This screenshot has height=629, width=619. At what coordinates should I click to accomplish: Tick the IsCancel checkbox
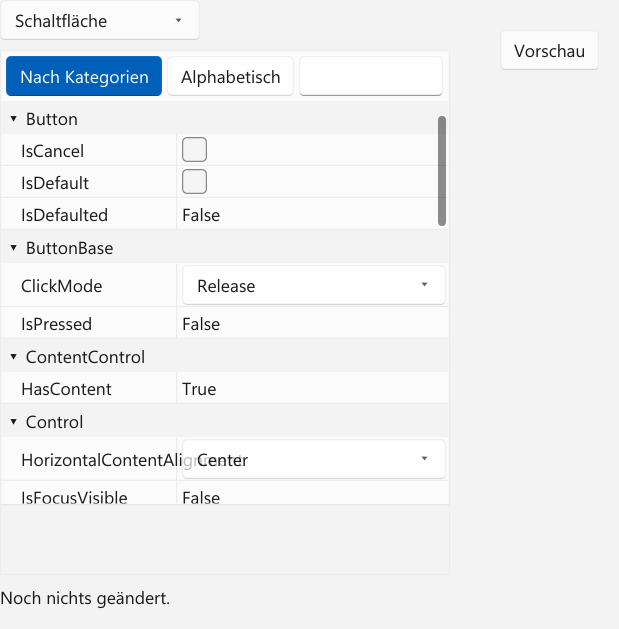click(195, 150)
